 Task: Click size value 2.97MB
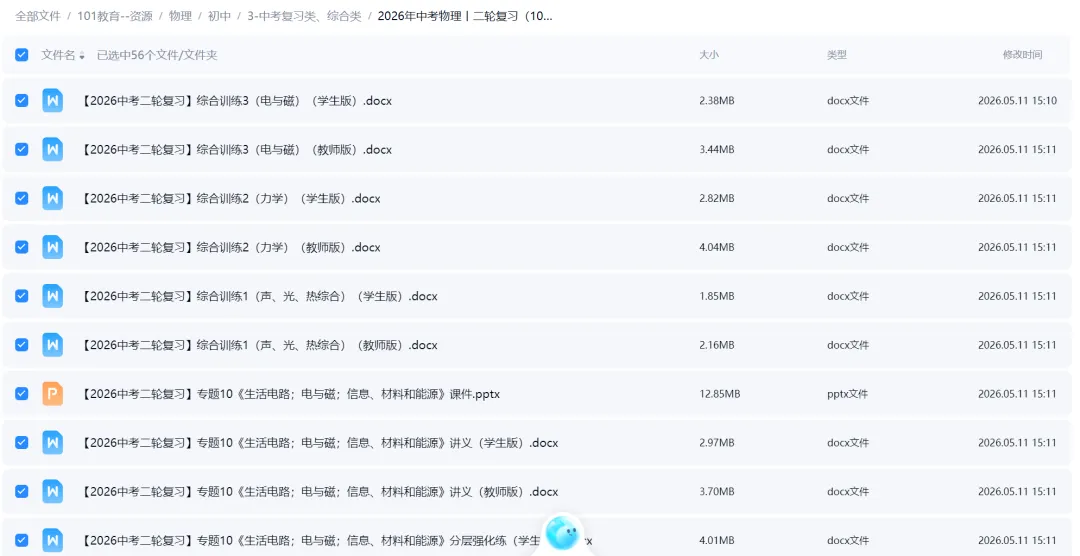717,443
